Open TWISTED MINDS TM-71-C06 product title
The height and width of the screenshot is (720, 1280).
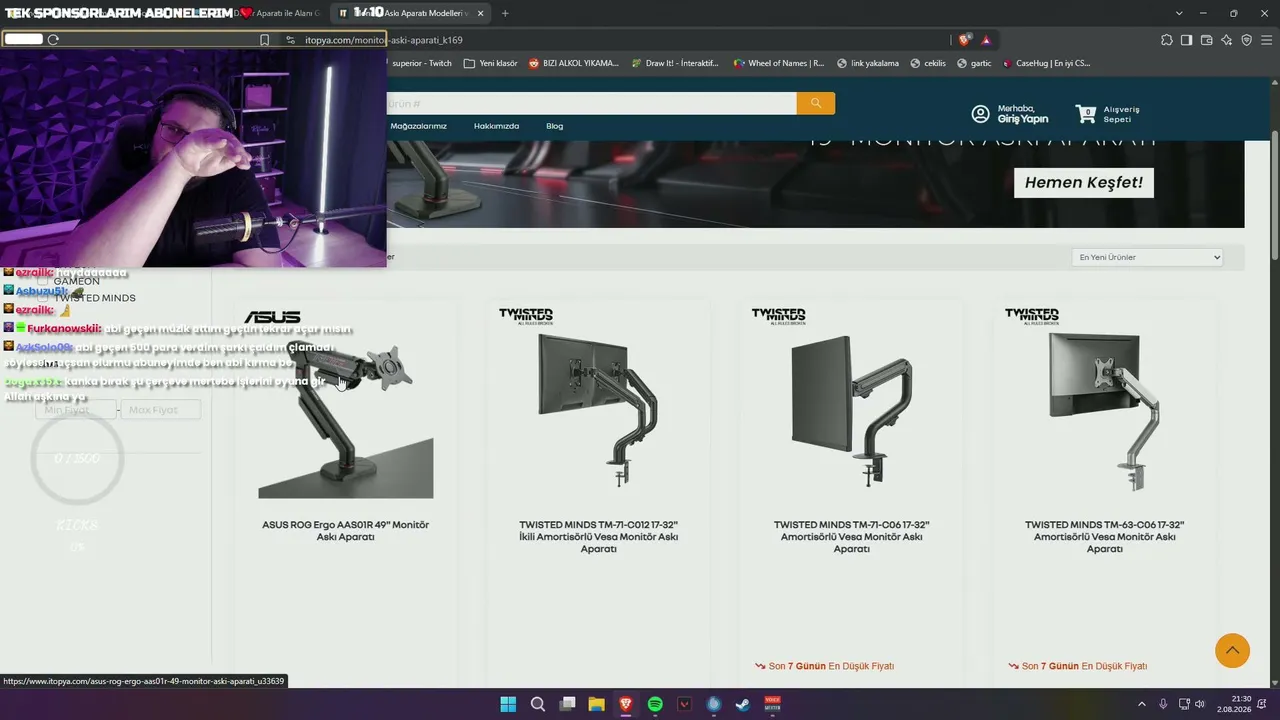851,537
